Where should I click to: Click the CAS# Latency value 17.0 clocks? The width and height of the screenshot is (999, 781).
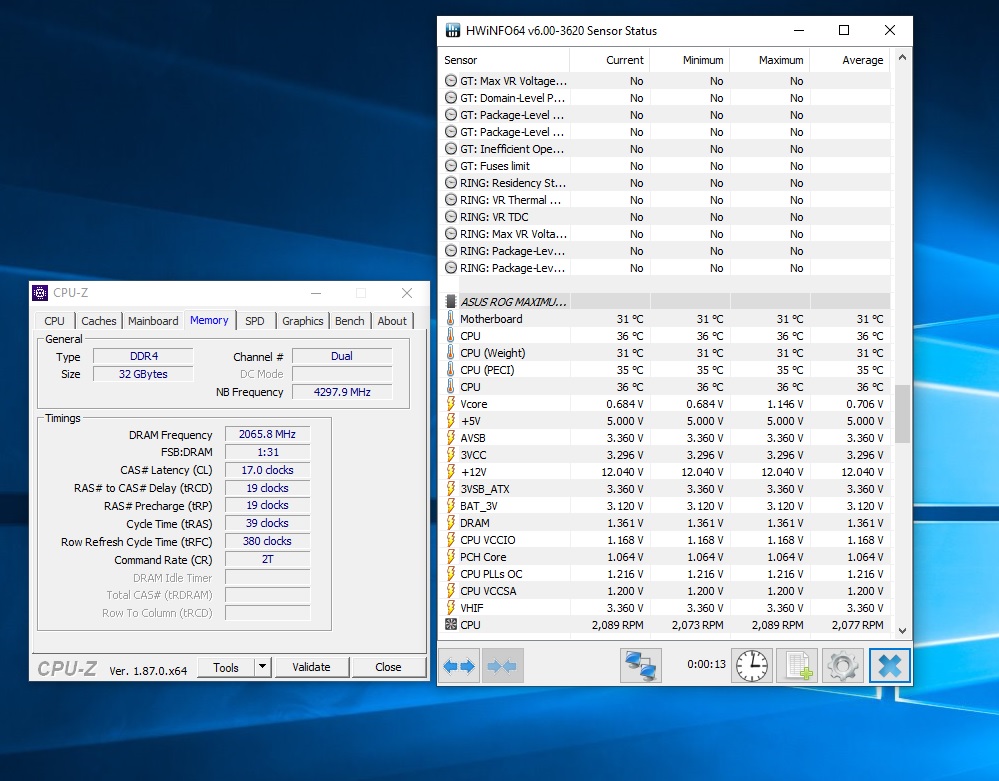click(268, 470)
